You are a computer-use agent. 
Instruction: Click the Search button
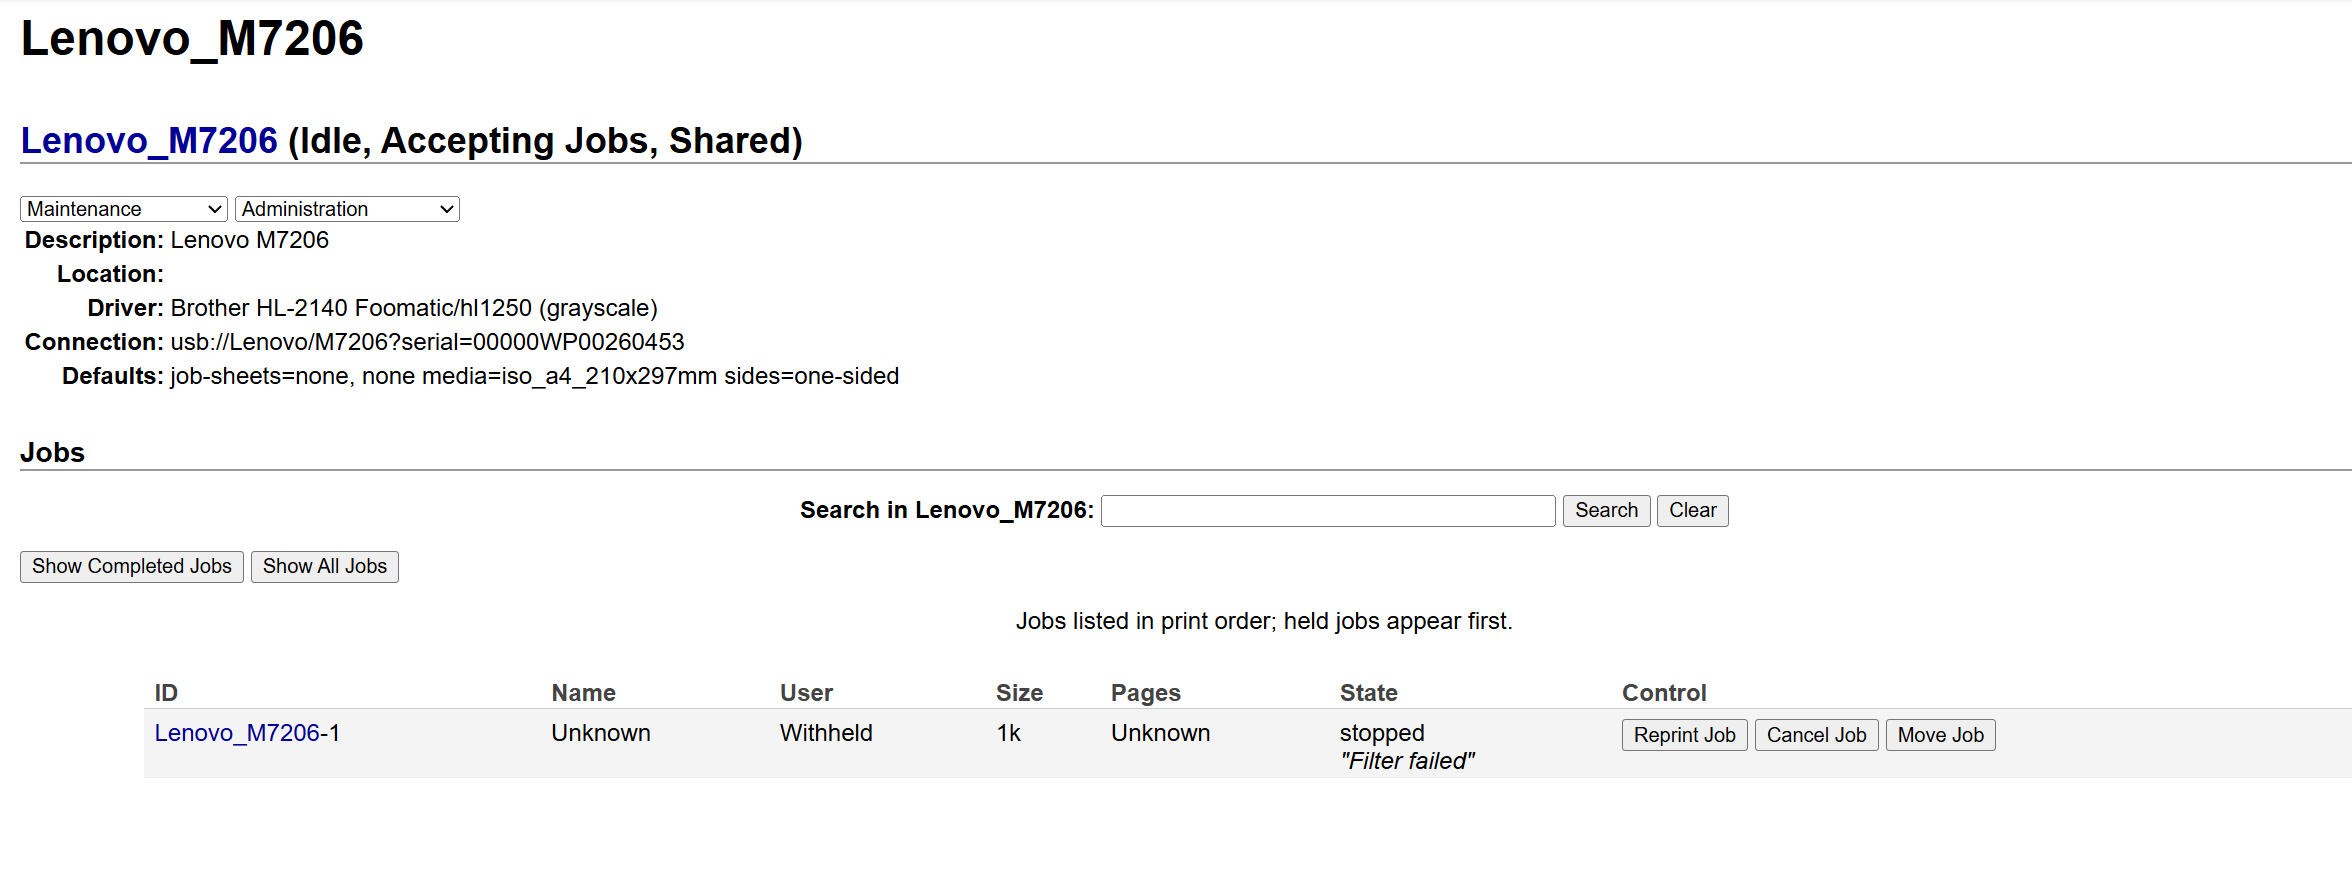click(1606, 511)
